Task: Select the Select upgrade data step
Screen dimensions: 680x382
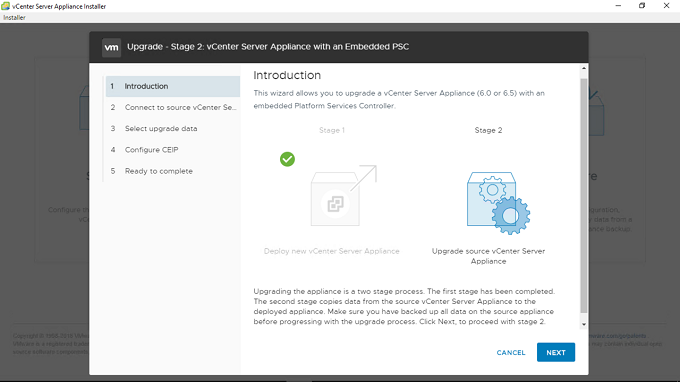Action: coord(173,128)
